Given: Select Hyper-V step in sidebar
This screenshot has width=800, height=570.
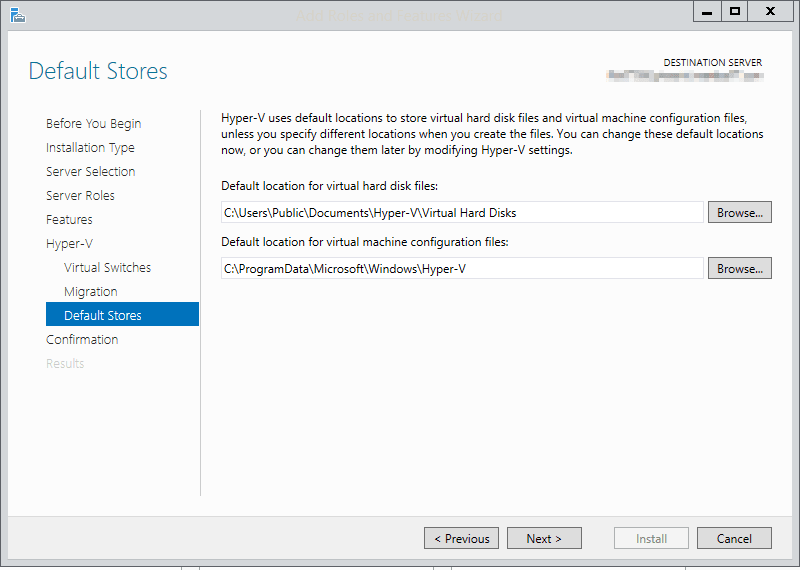Looking at the screenshot, I should pos(69,243).
